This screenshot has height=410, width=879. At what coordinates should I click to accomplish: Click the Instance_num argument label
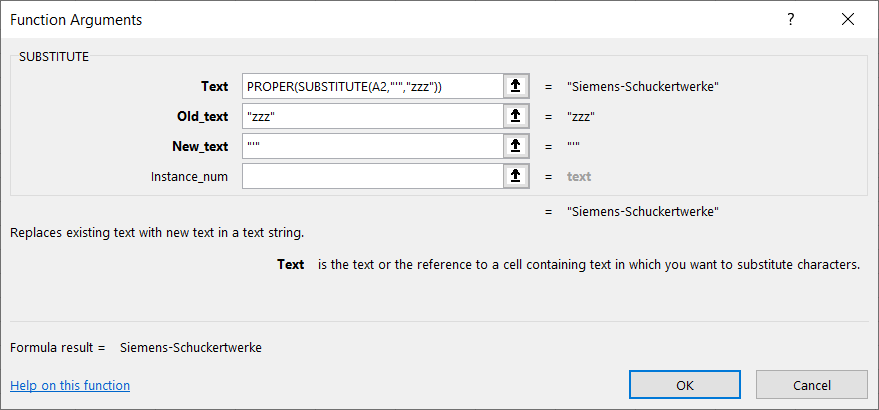pos(189,177)
